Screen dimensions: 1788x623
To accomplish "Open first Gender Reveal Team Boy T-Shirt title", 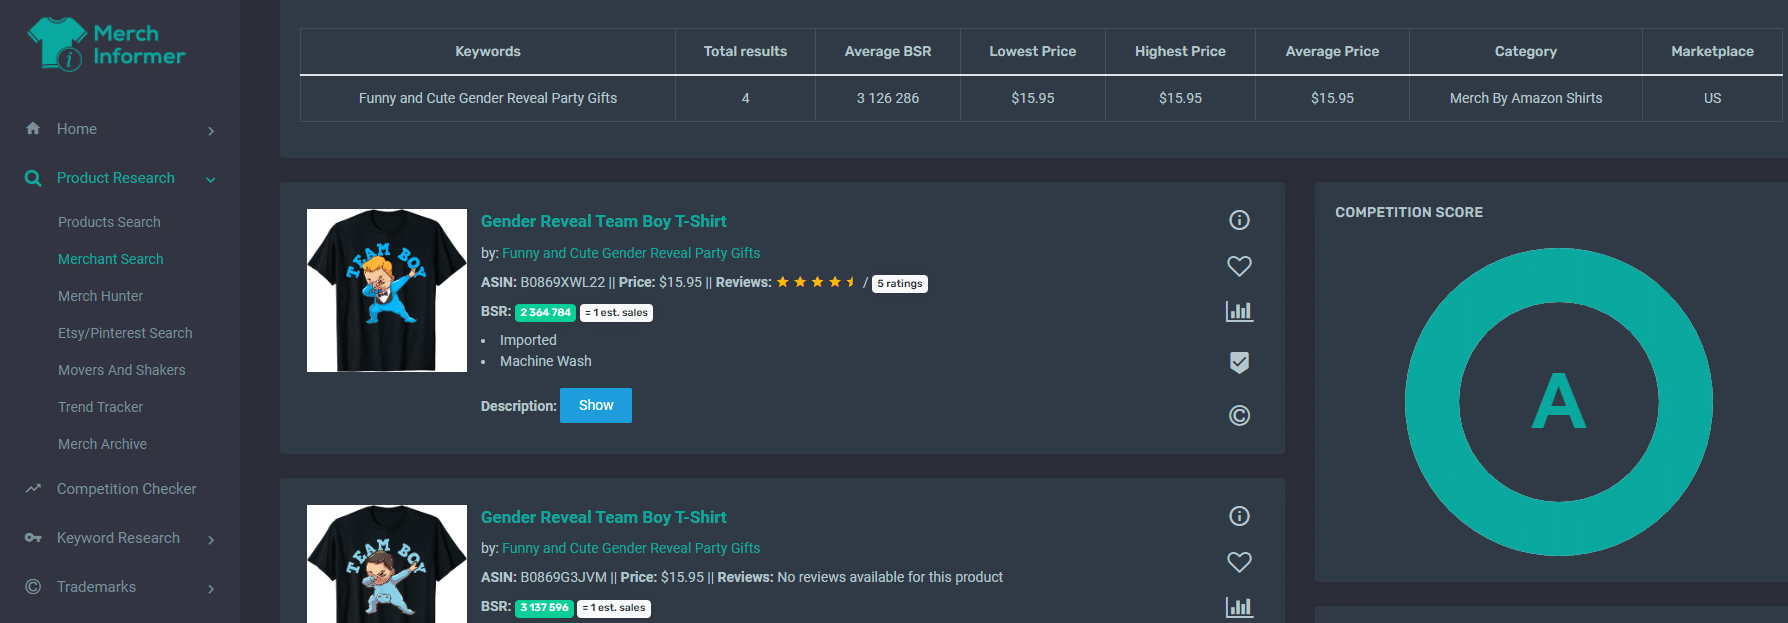I will (x=604, y=221).
